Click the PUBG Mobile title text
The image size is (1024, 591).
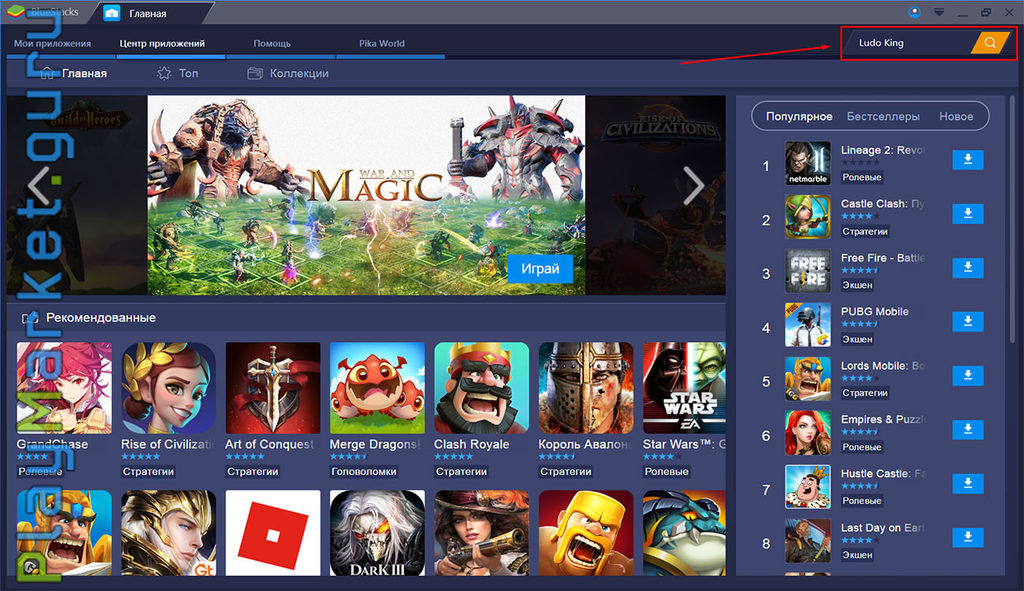(874, 311)
